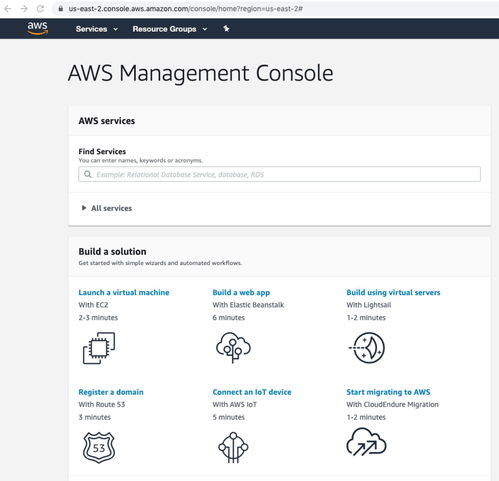Click the browser forward arrow
This screenshot has width=499, height=481.
(24, 9)
